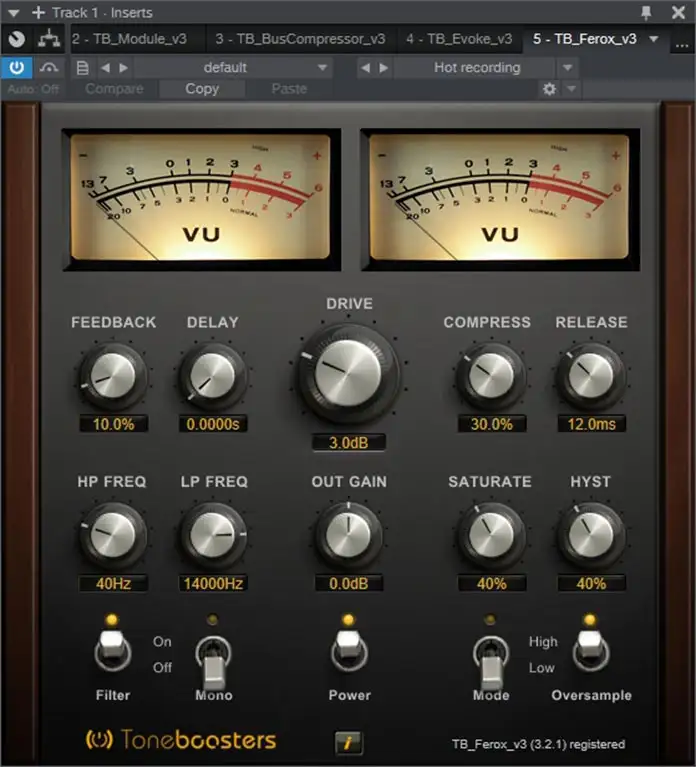Click the large DRIVE knob
The height and width of the screenshot is (767, 696).
pyautogui.click(x=348, y=373)
